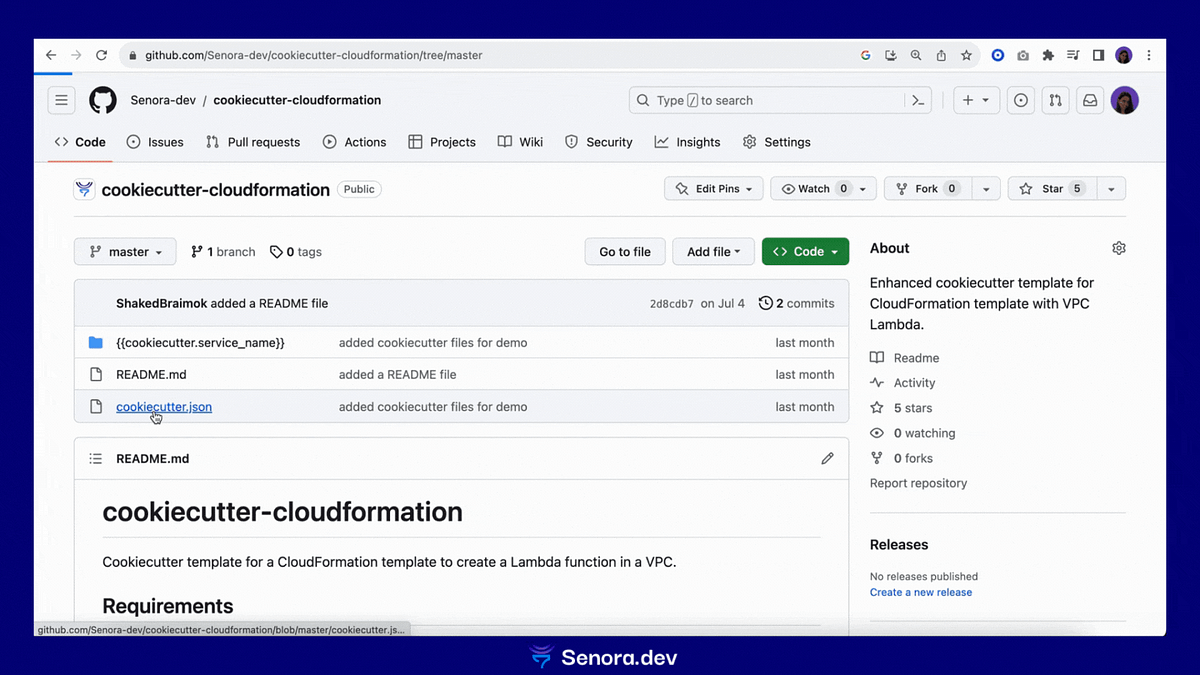The width and height of the screenshot is (1200, 675).
Task: Open the command palette icon
Action: (917, 100)
